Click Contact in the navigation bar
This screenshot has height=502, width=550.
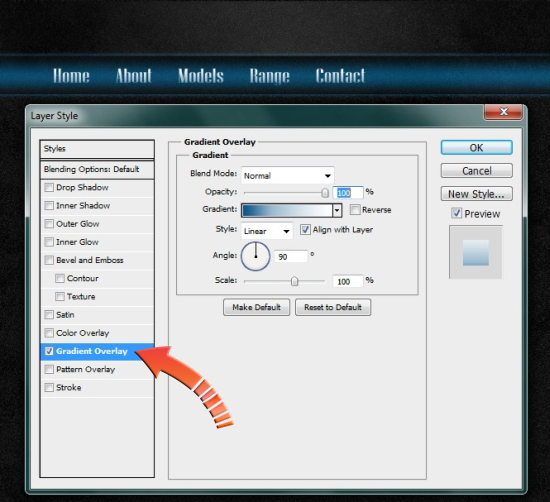point(340,76)
